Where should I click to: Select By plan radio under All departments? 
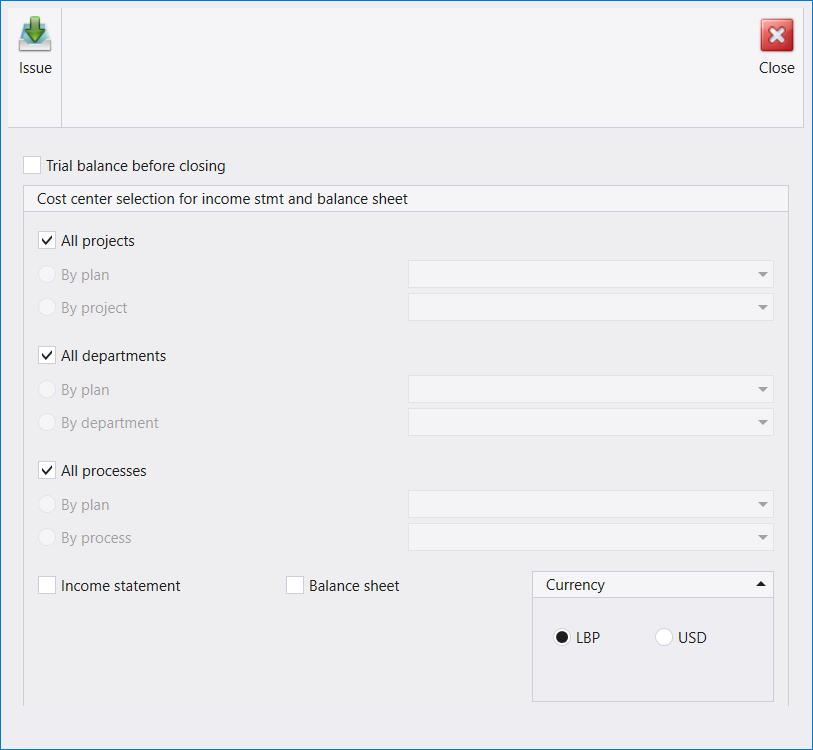47,389
